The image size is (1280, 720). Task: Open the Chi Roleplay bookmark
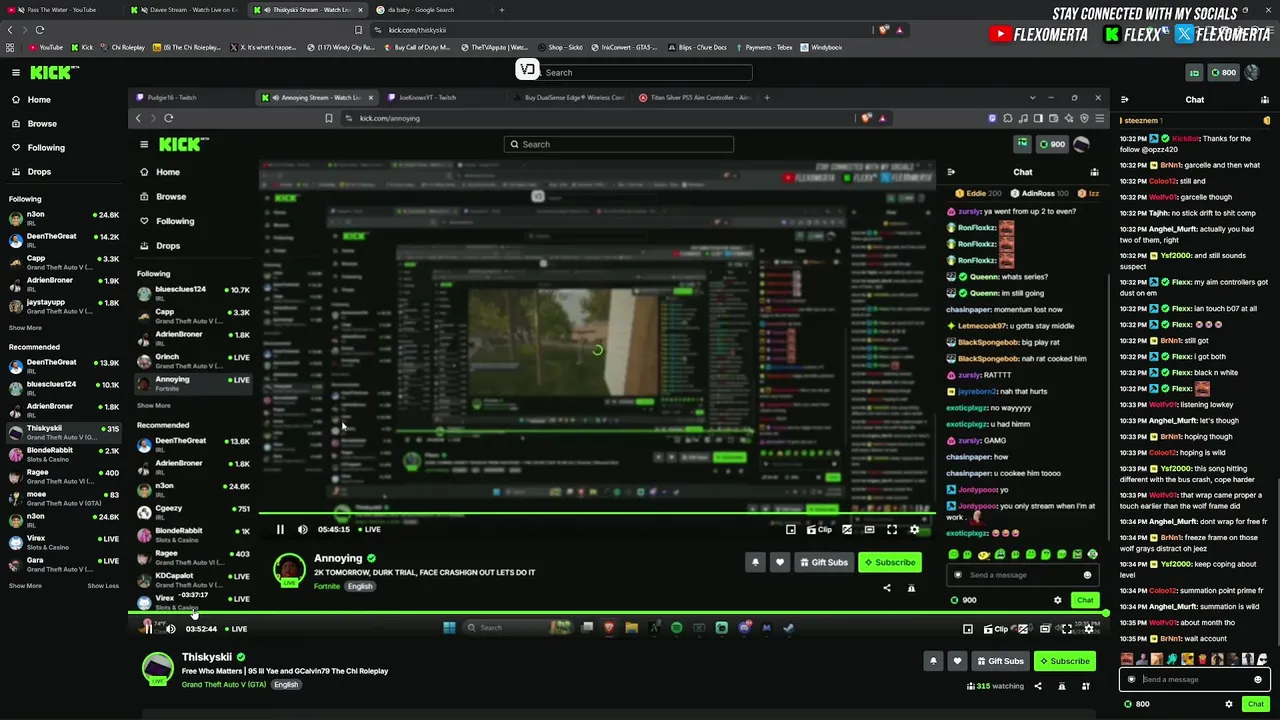[x=122, y=47]
